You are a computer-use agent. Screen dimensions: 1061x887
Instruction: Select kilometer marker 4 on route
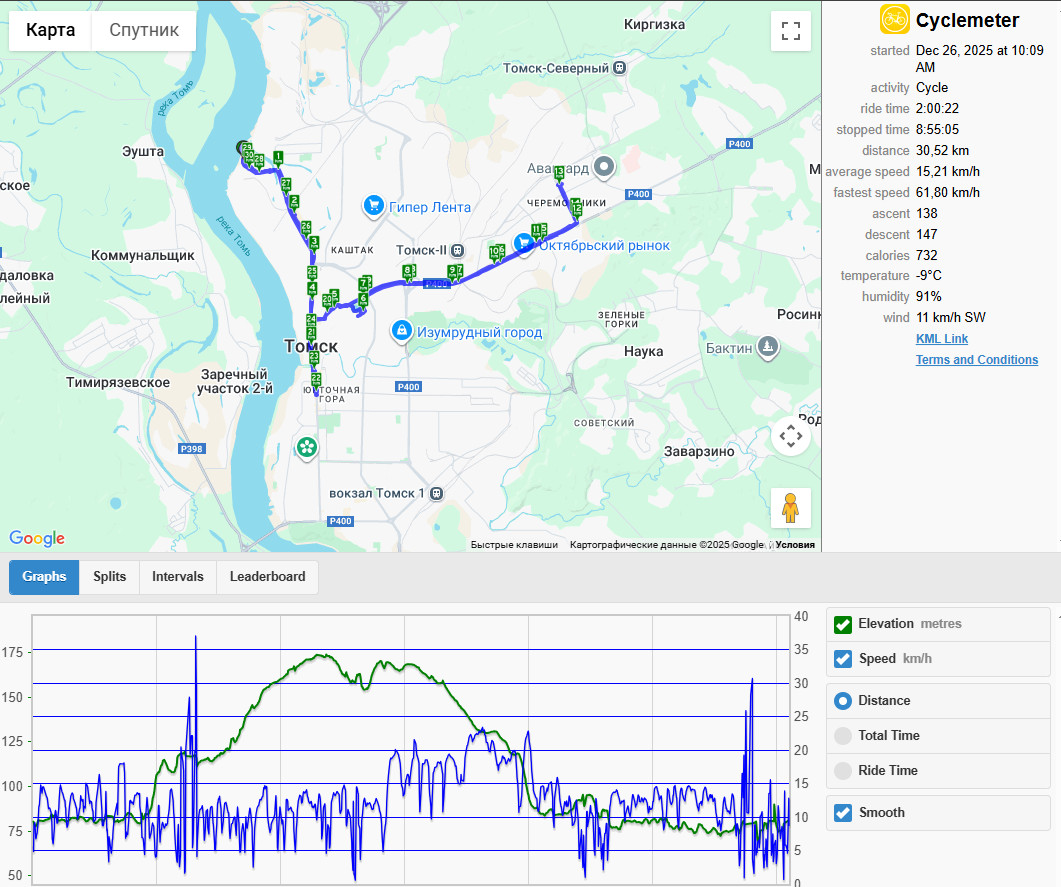tap(312, 289)
